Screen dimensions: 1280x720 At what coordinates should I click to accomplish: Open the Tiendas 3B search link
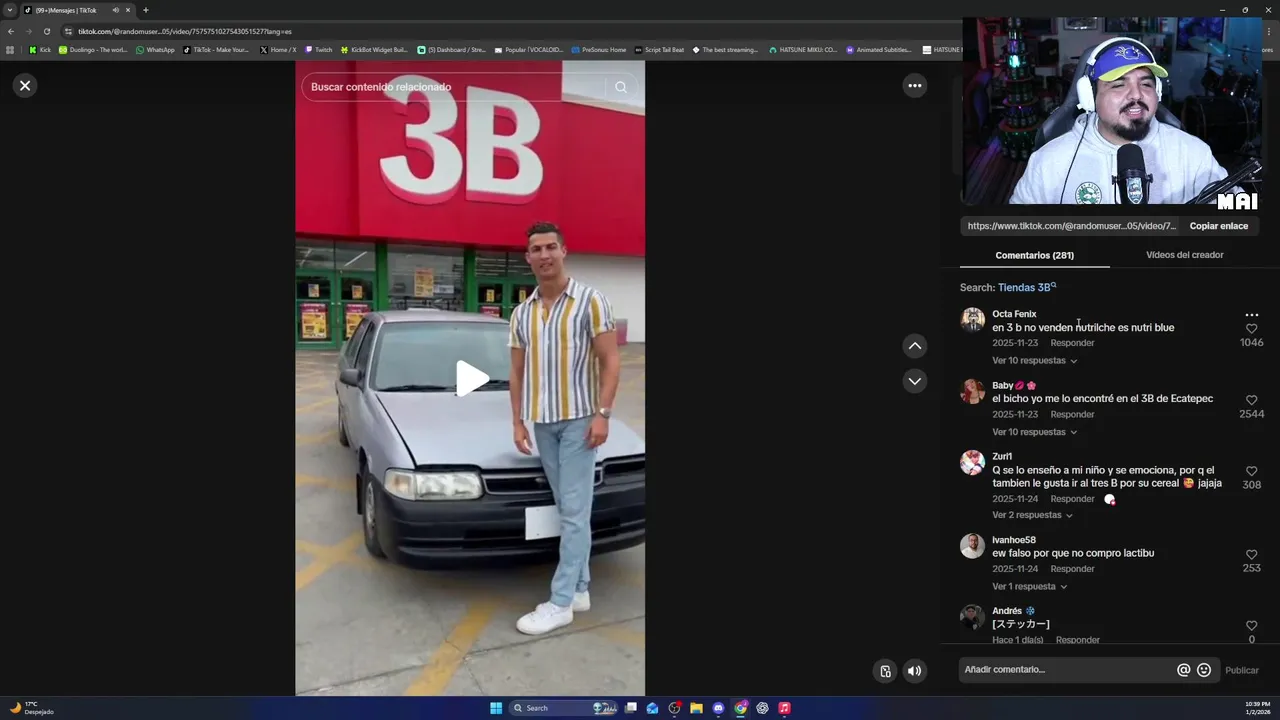[x=1026, y=288]
